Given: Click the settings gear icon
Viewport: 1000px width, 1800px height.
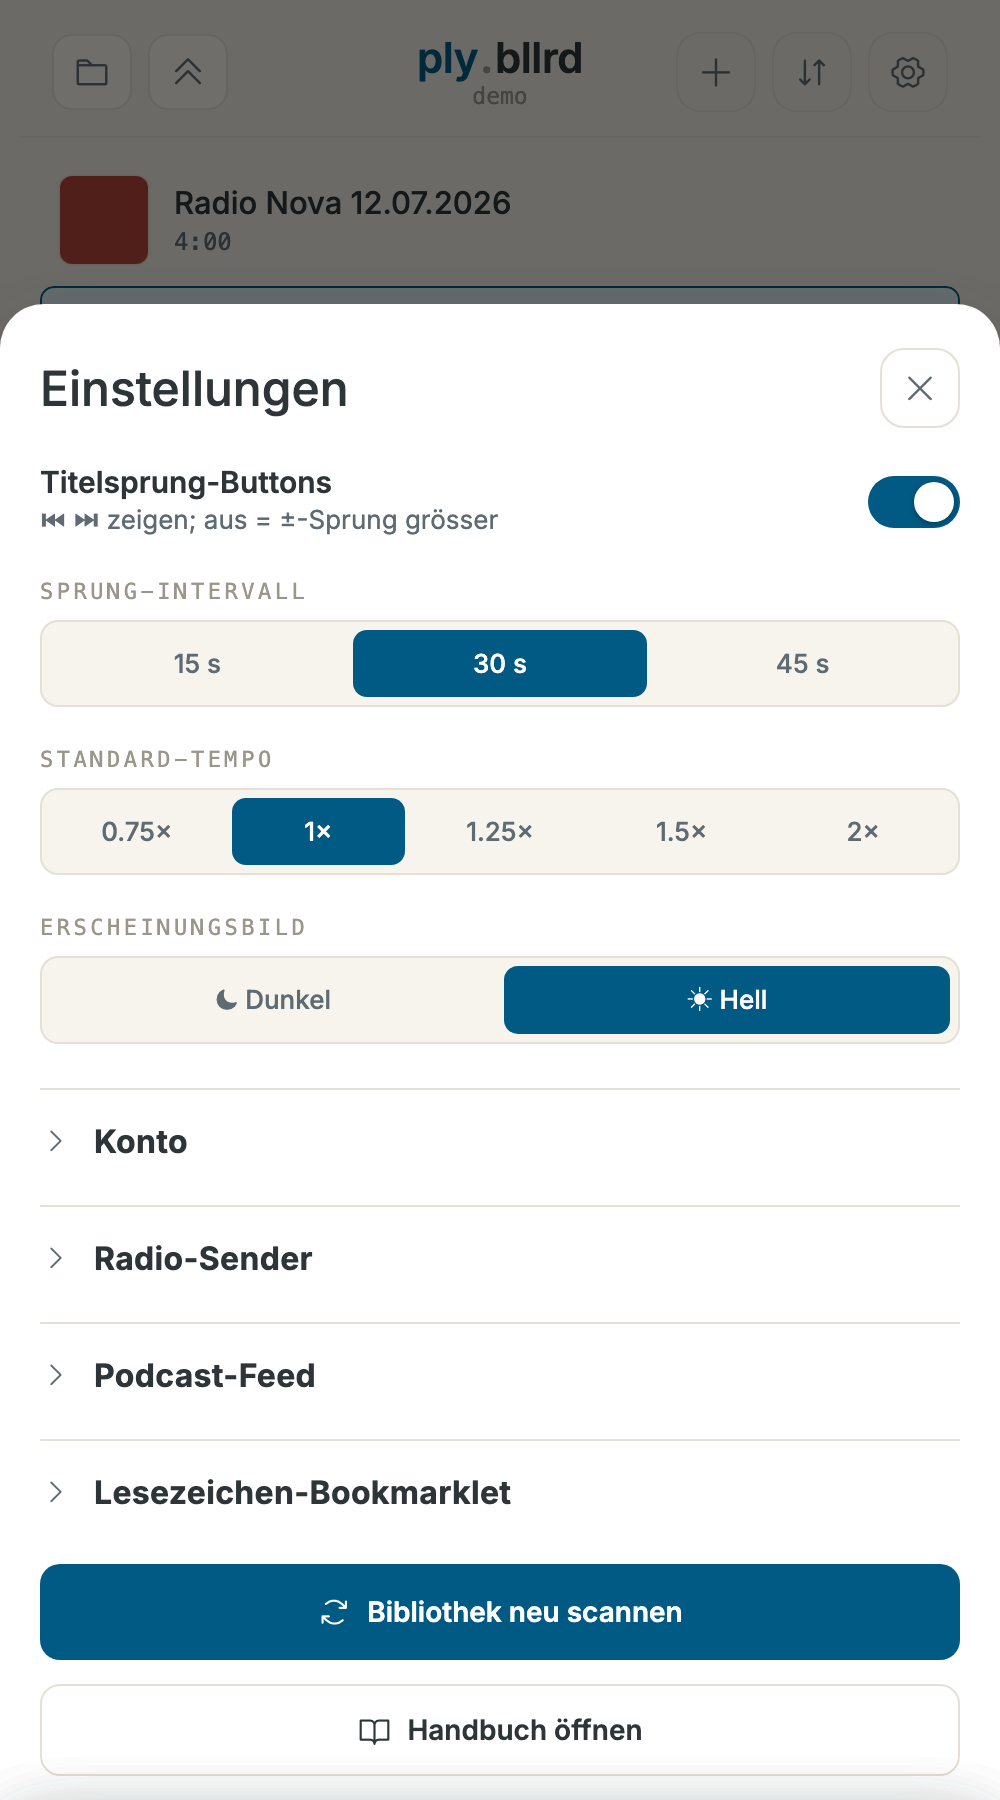Looking at the screenshot, I should [908, 72].
